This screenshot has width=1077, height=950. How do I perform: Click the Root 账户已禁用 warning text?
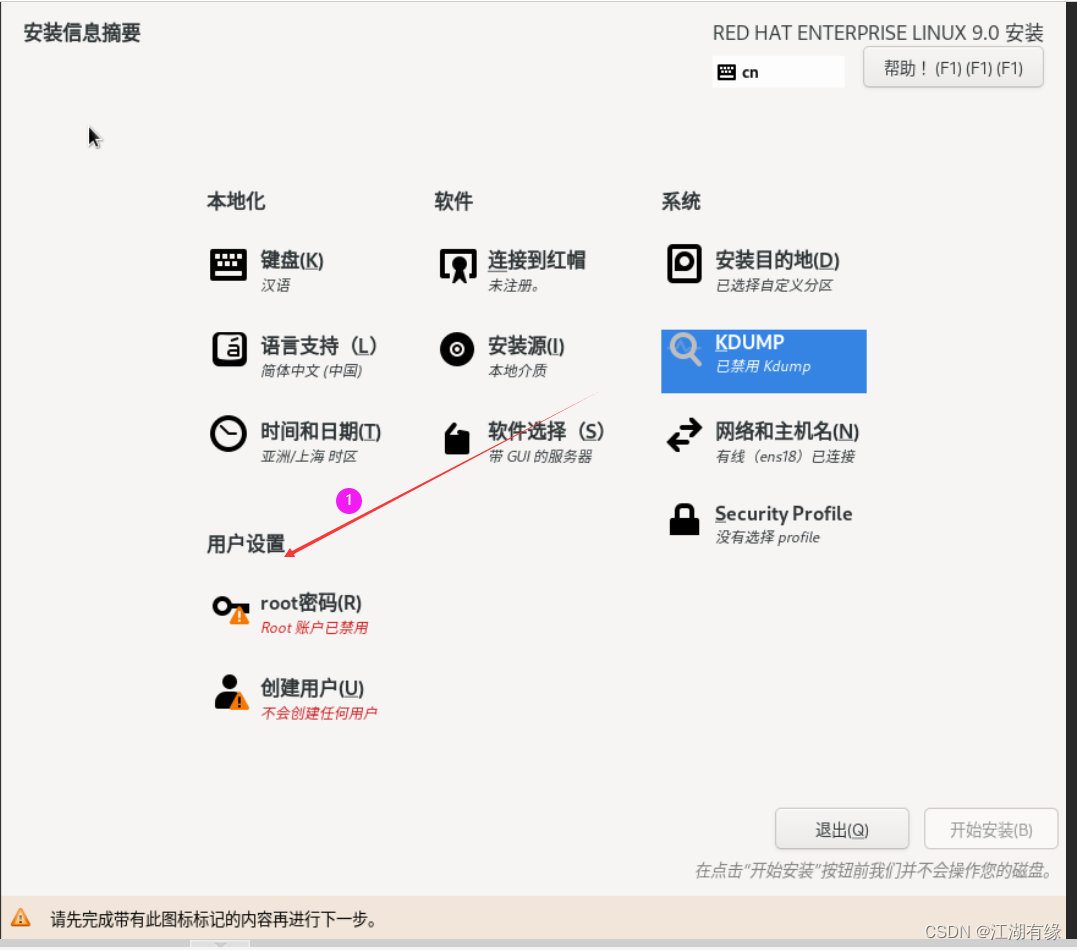point(316,627)
